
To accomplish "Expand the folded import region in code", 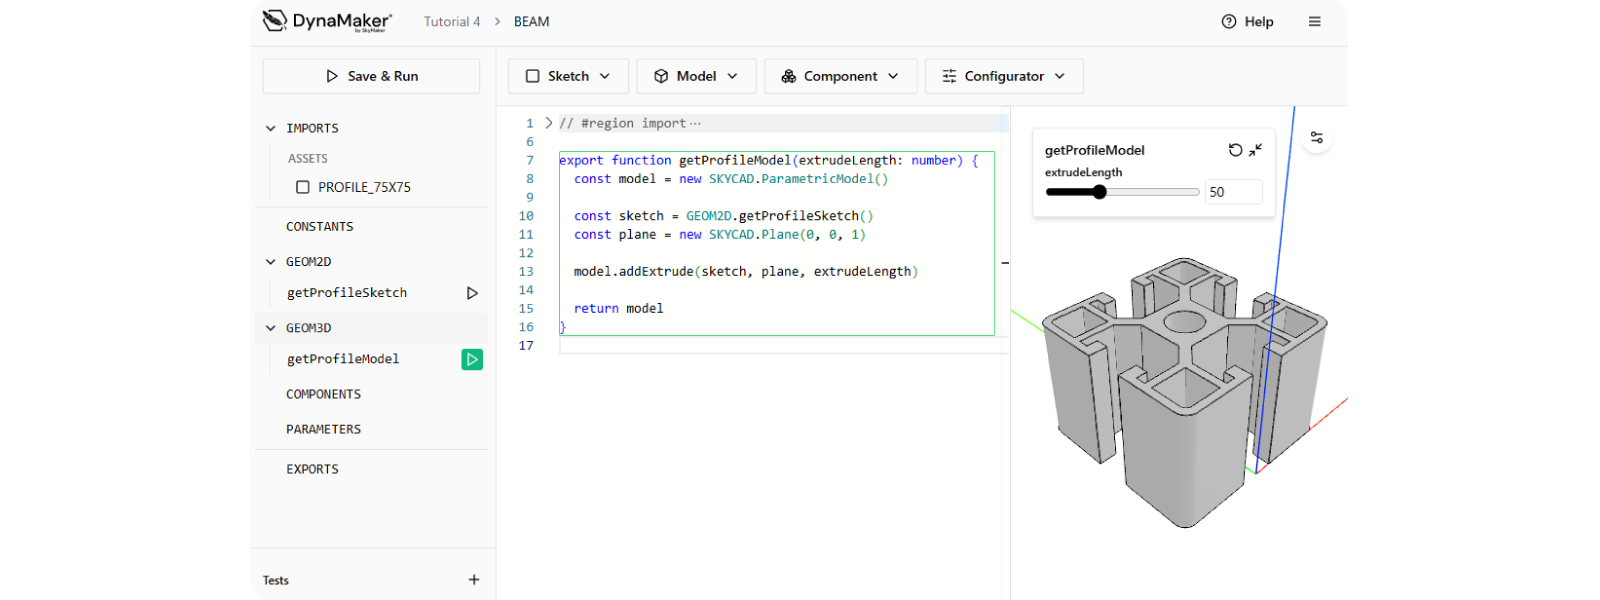I will (x=548, y=123).
